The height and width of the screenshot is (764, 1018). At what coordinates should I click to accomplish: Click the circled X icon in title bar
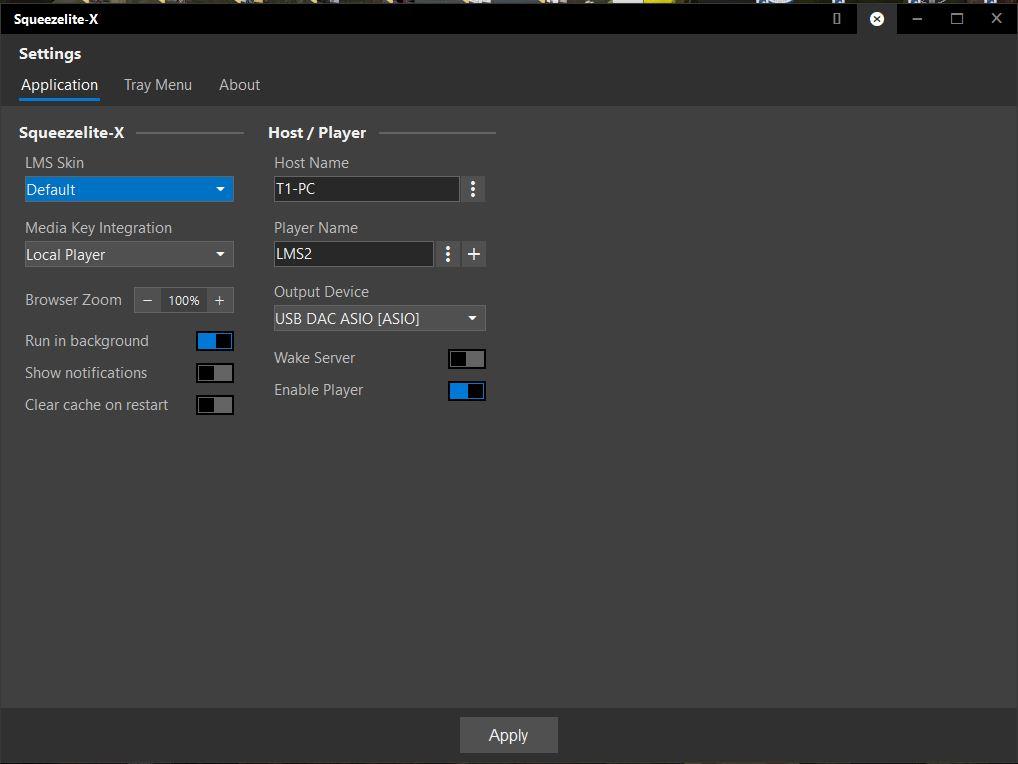[x=876, y=19]
